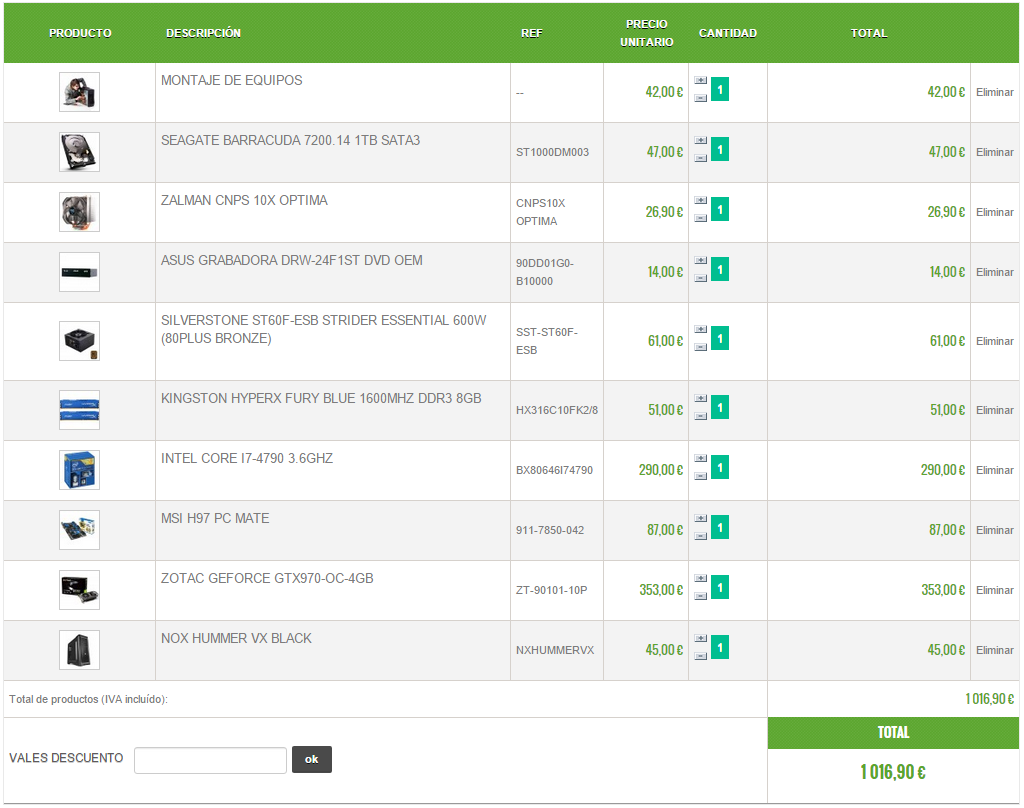Open the MSI H97 motherboard thumbnail
The image size is (1024, 808).
point(80,530)
